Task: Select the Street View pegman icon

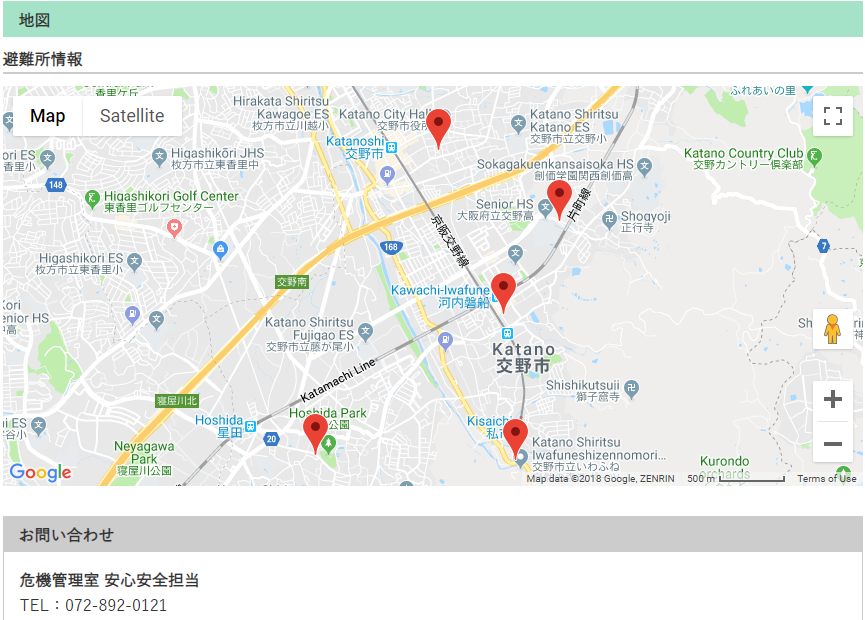Action: [x=832, y=329]
